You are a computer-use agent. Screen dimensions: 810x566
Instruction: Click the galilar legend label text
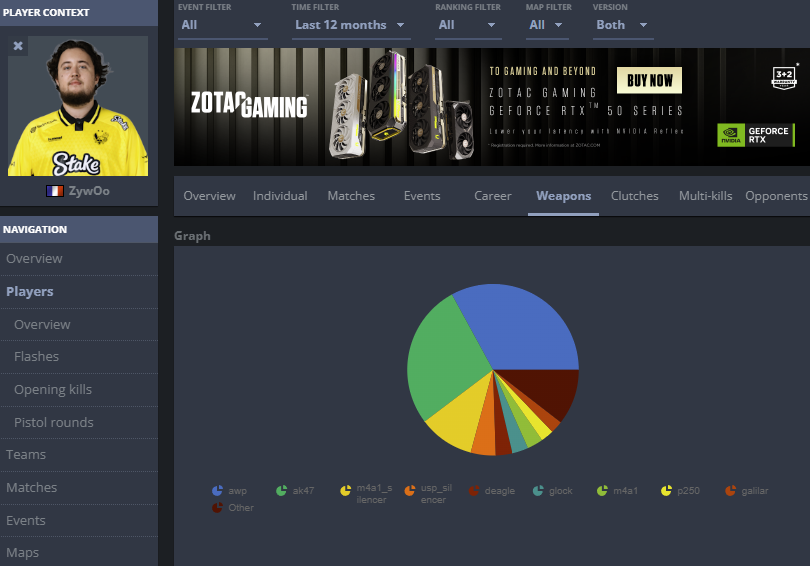pos(755,491)
